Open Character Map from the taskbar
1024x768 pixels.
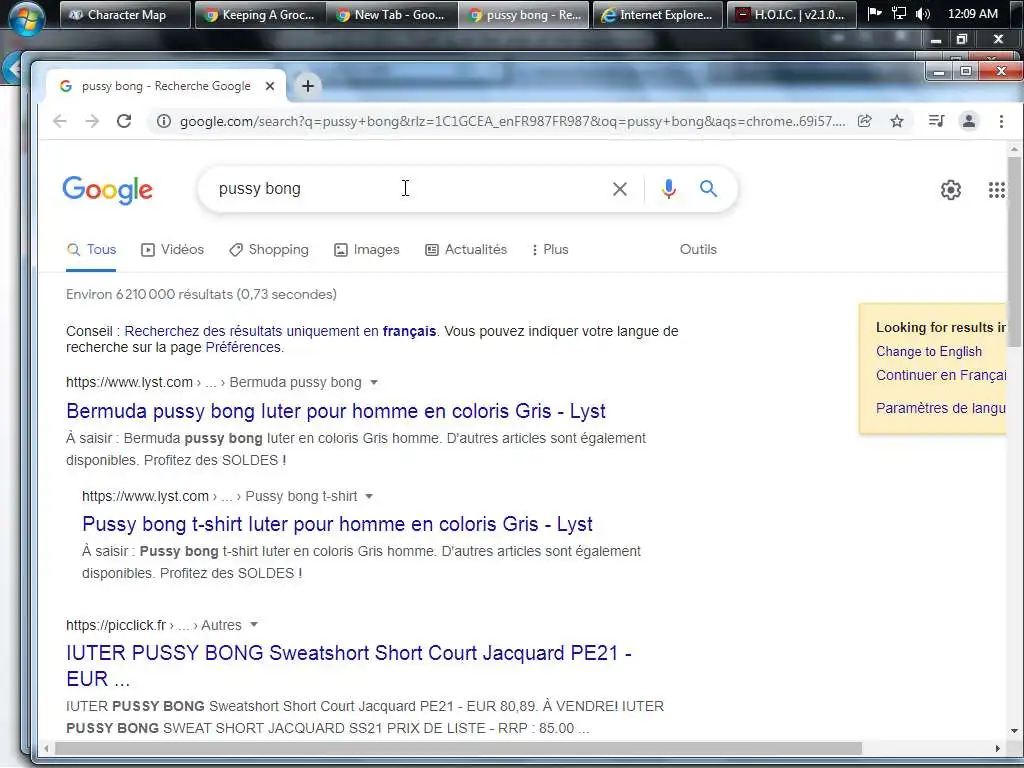[x=125, y=14]
